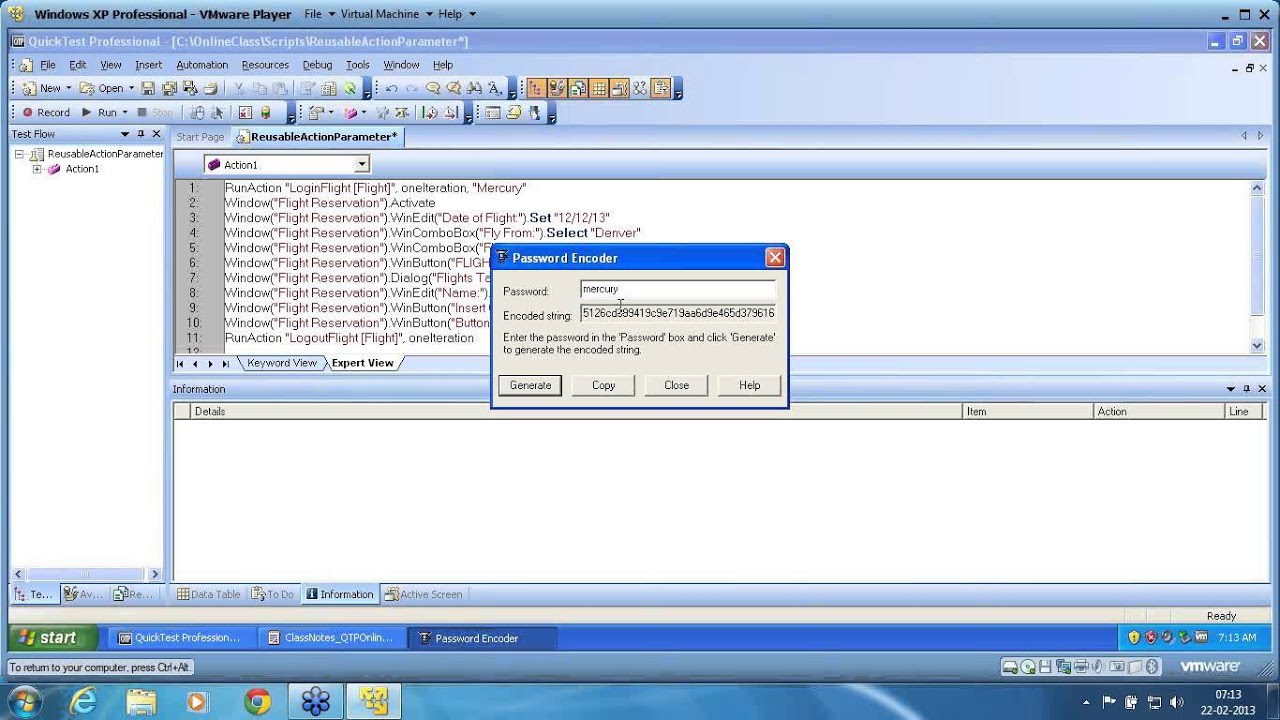Open the Information pane menu arrow
Screen dimensions: 1280x720
click(x=1231, y=389)
